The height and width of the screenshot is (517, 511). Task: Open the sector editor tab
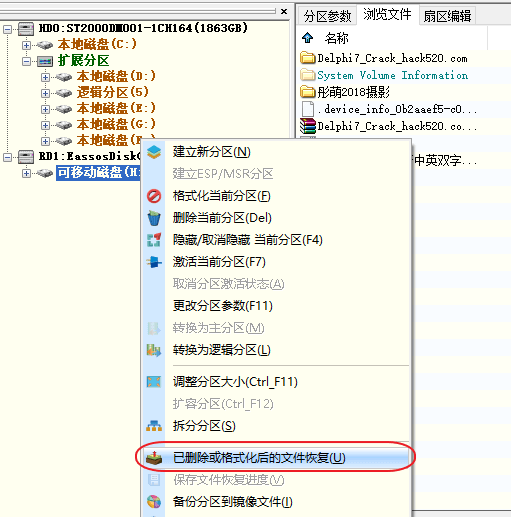click(x=447, y=16)
